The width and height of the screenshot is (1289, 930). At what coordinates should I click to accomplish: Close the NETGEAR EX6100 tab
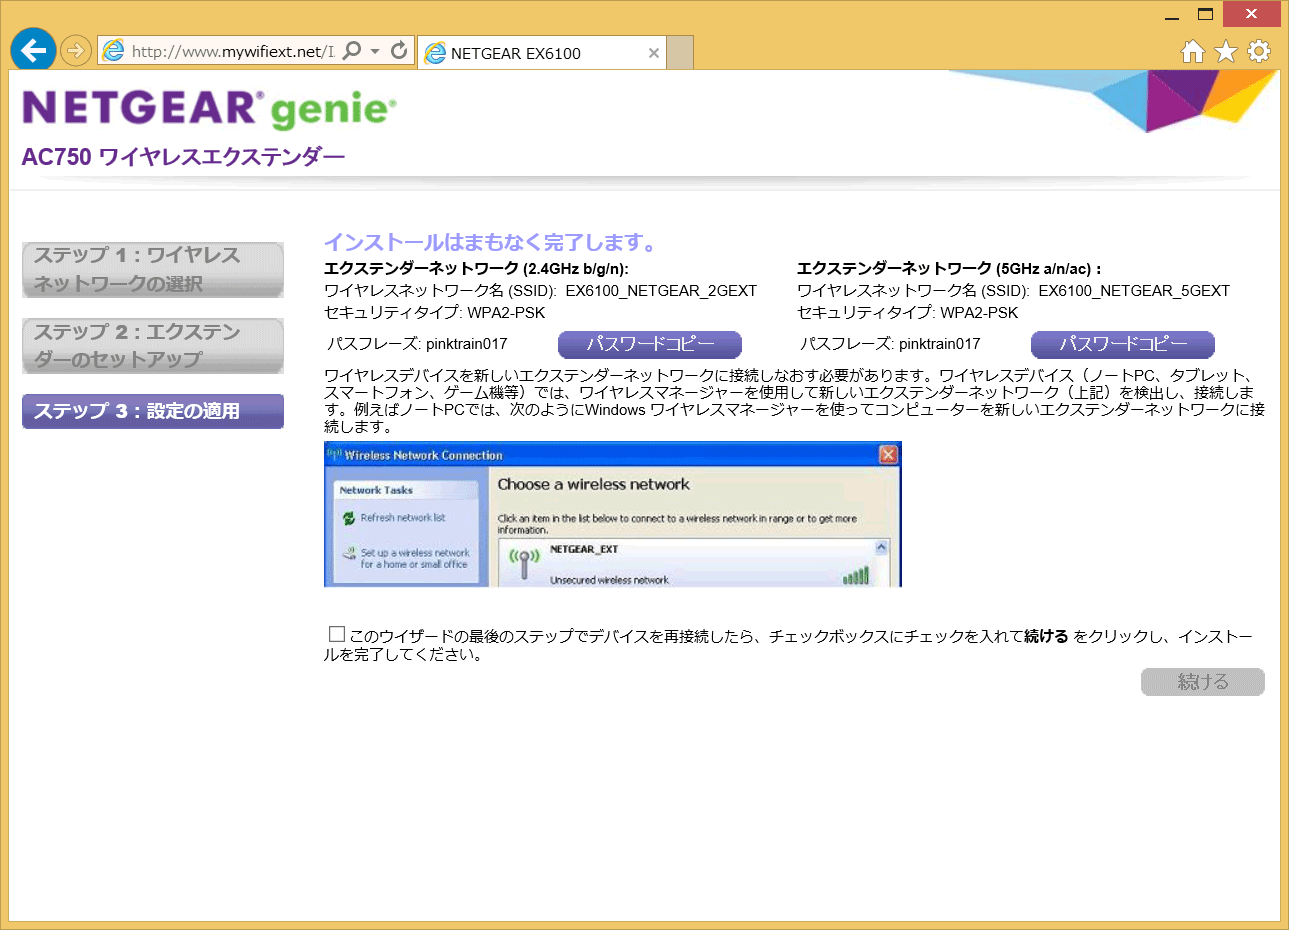pos(654,53)
